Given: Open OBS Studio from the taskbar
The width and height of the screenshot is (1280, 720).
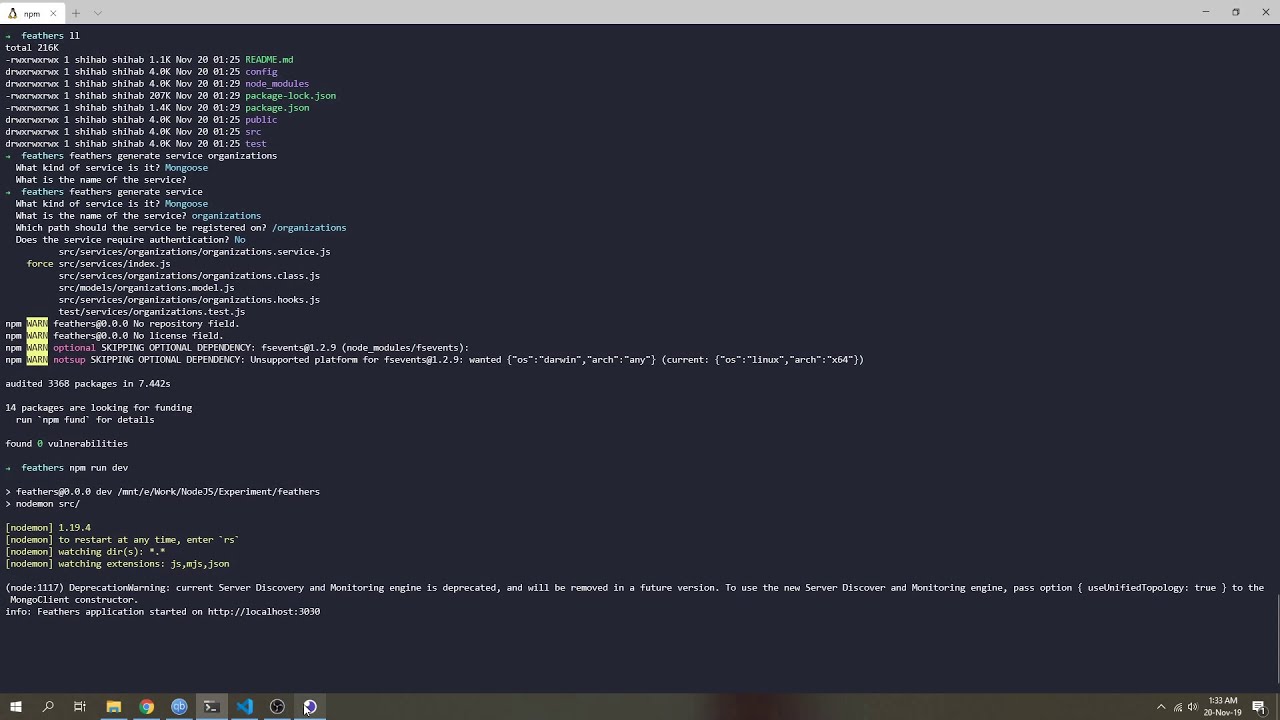Looking at the screenshot, I should (x=277, y=707).
